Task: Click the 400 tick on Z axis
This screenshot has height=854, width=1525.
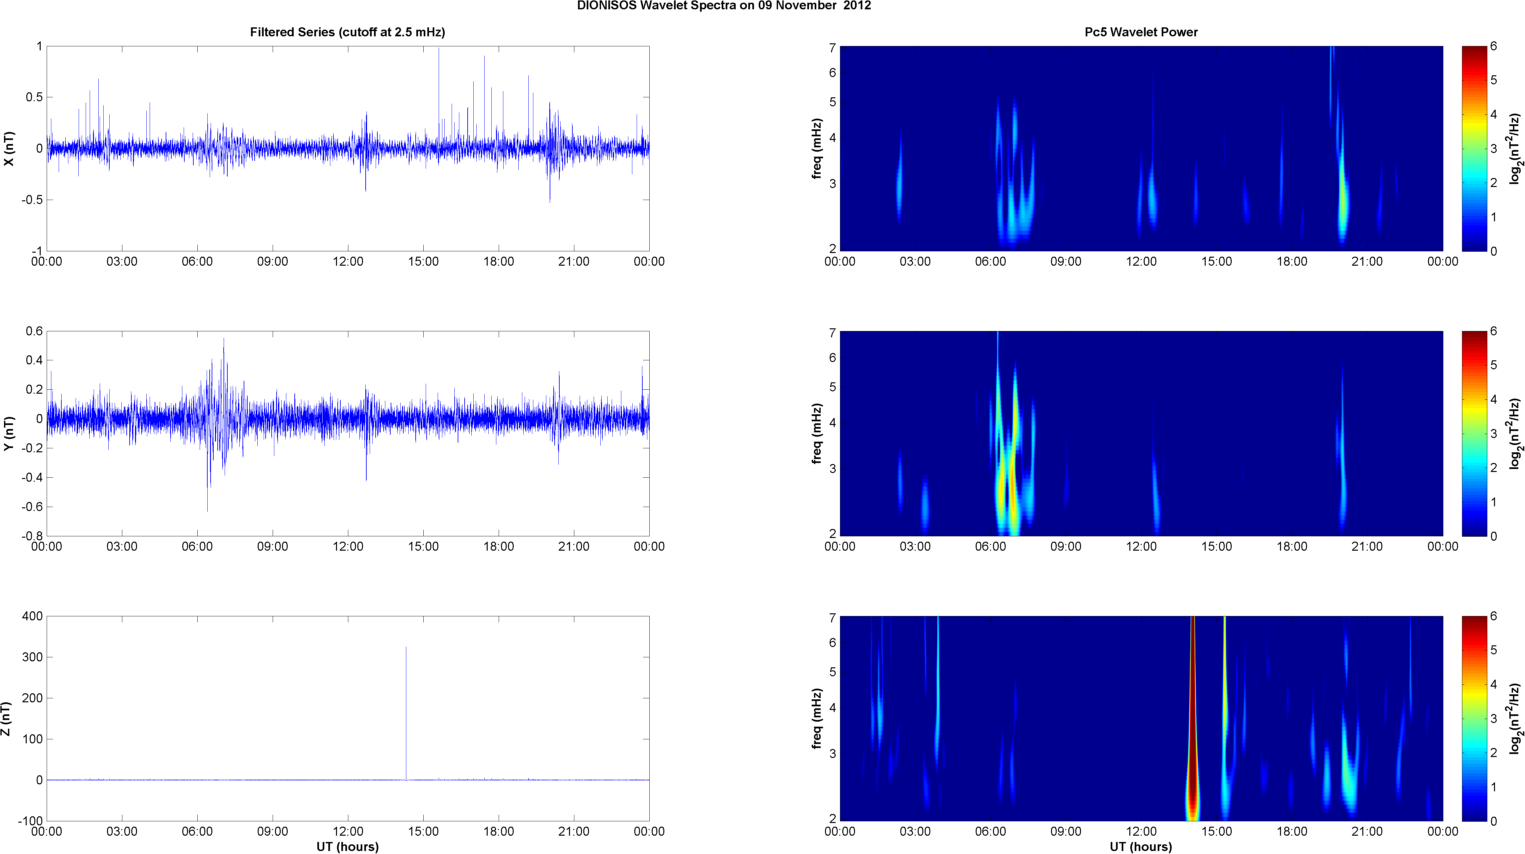Action: tap(32, 617)
